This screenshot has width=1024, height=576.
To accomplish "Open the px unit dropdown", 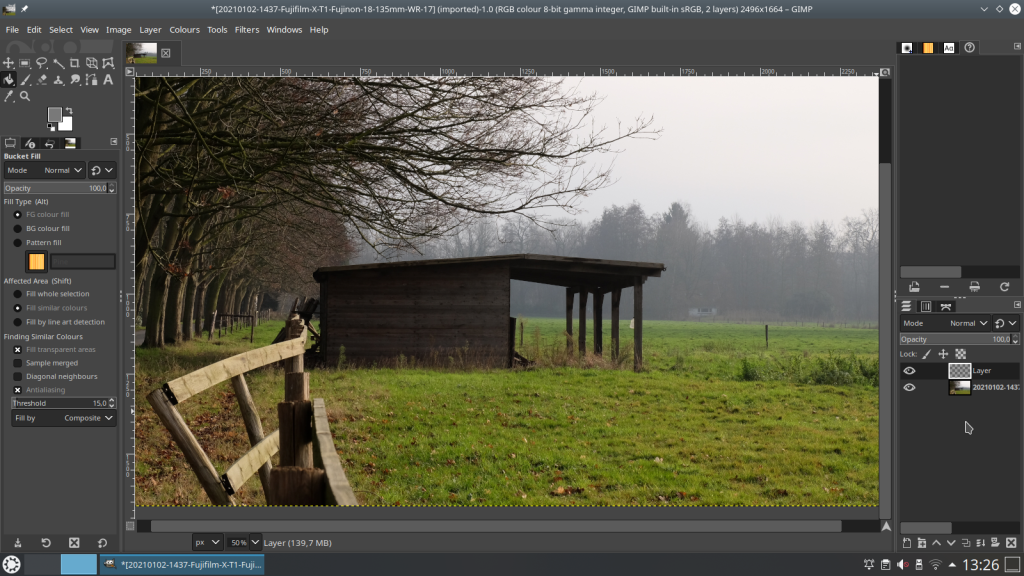I will click(x=208, y=542).
